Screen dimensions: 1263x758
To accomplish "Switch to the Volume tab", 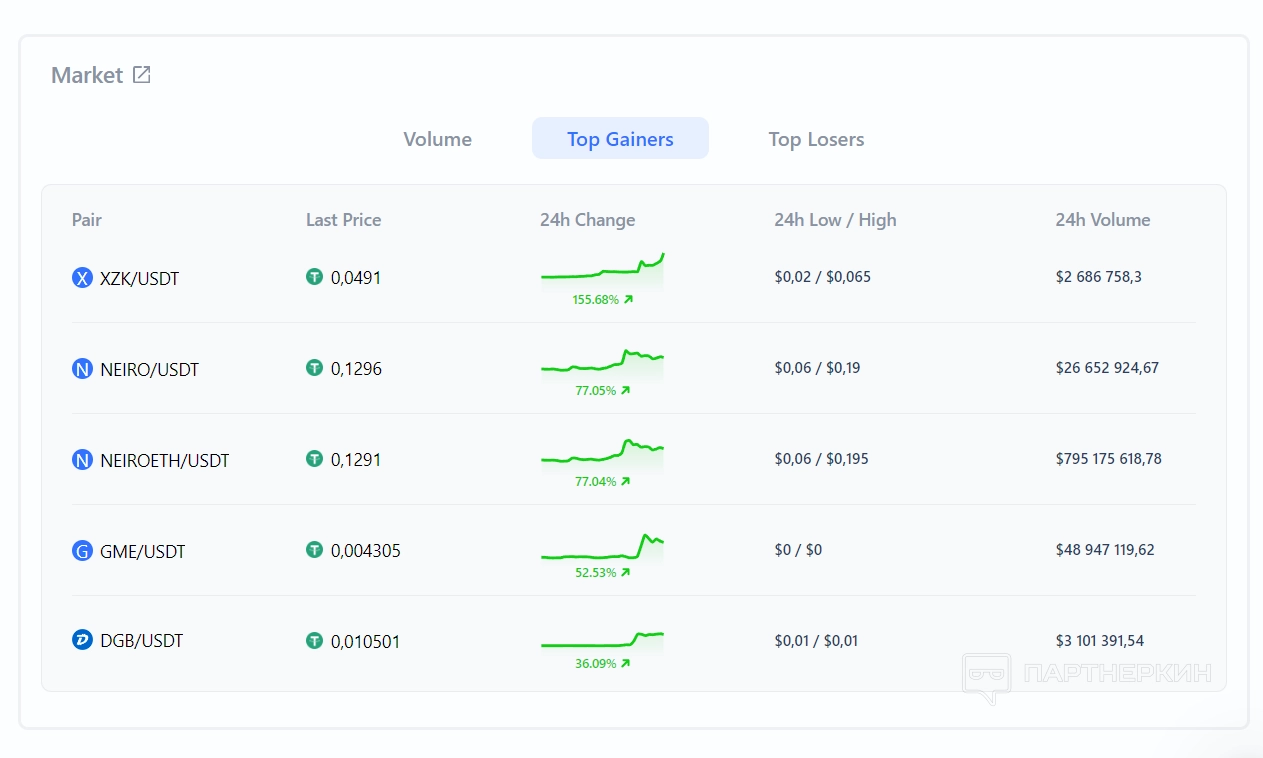I will click(x=437, y=139).
